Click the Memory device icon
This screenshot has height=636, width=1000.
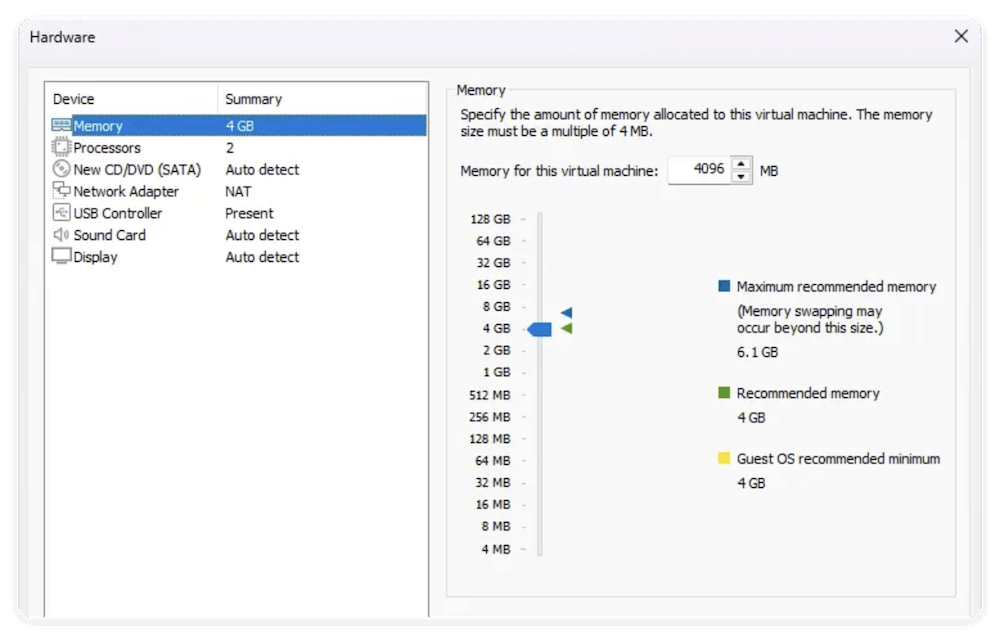(62, 125)
